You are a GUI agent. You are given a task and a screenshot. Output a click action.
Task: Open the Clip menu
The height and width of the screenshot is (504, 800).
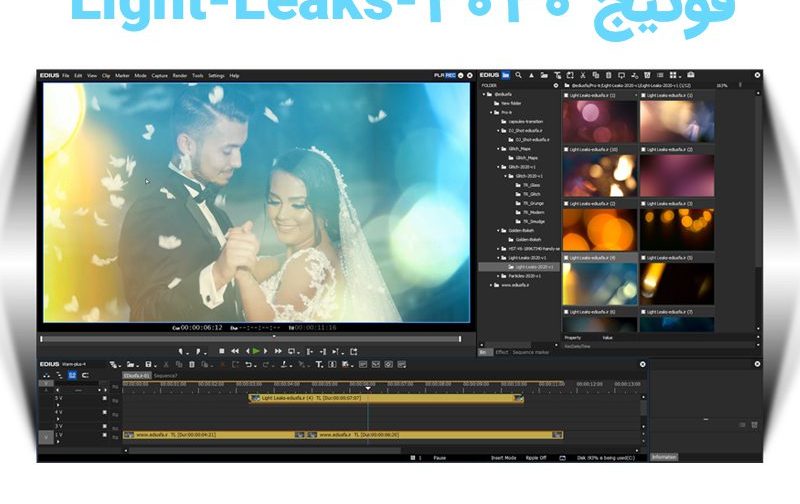point(106,75)
